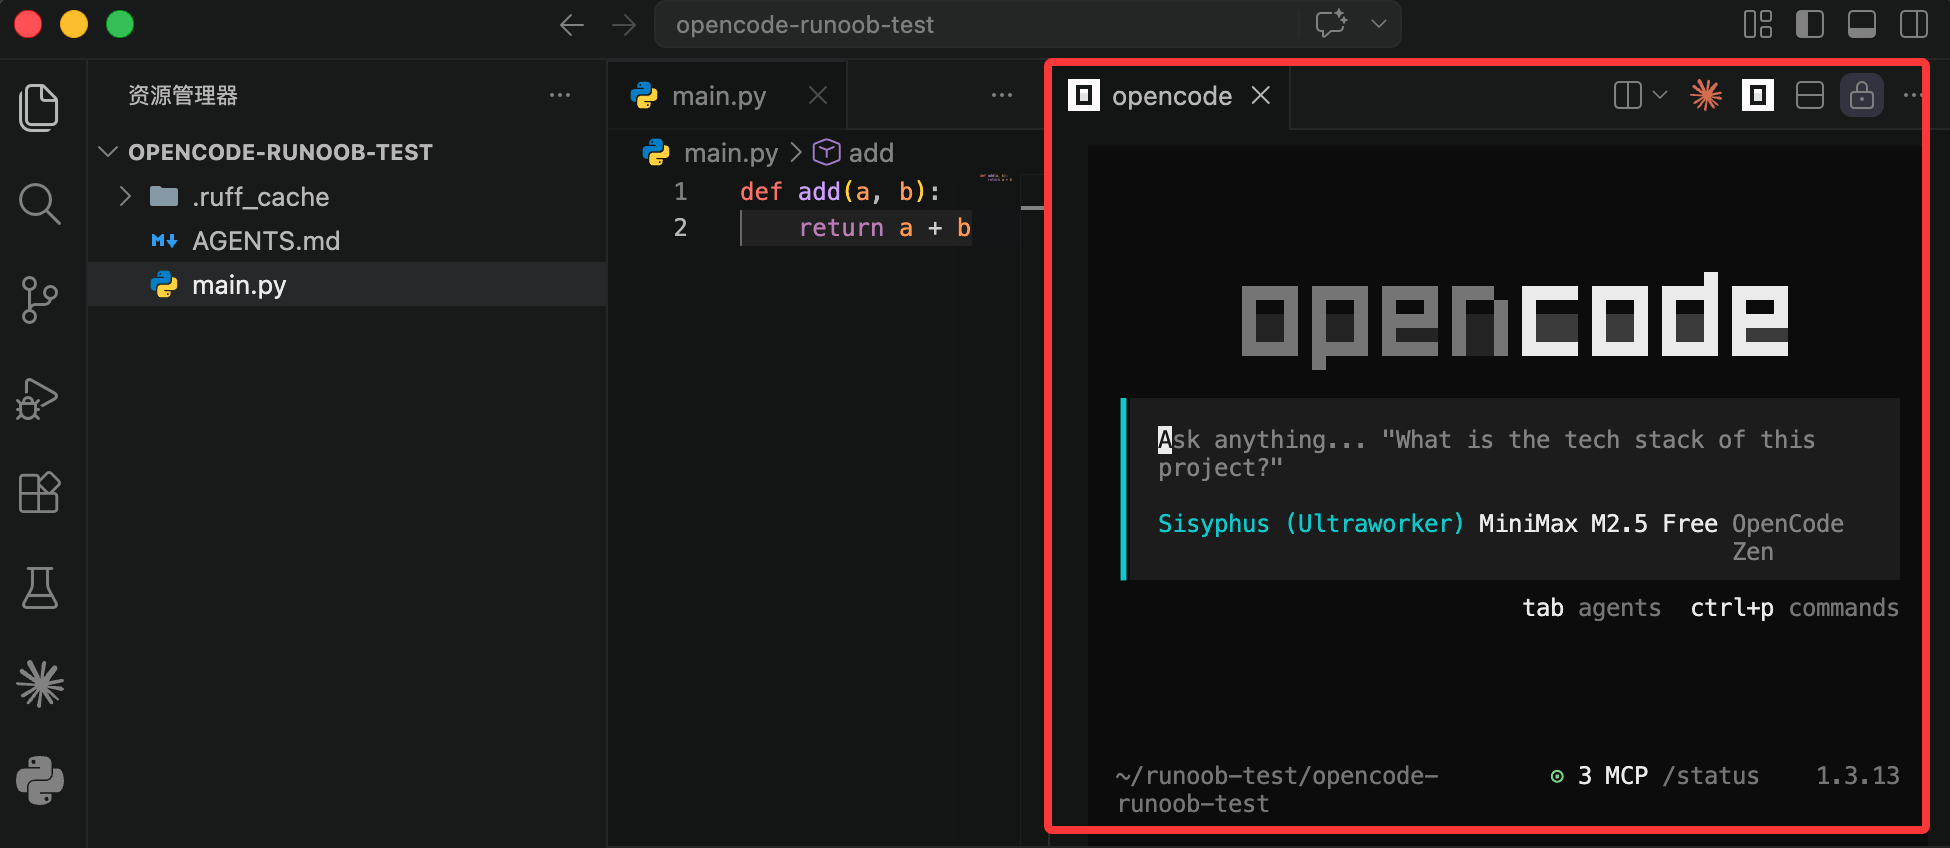The height and width of the screenshot is (848, 1950).
Task: Open the chat icon in the title bar
Action: click(x=1331, y=24)
